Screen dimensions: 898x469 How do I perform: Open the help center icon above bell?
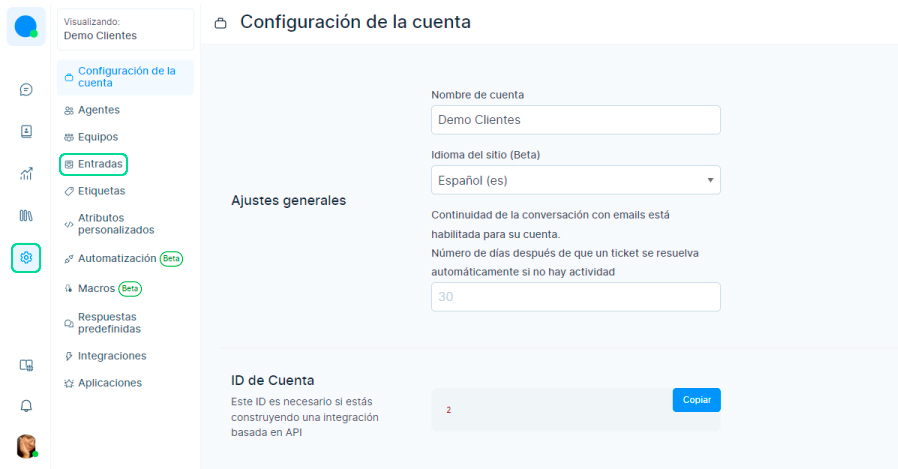coord(26,365)
